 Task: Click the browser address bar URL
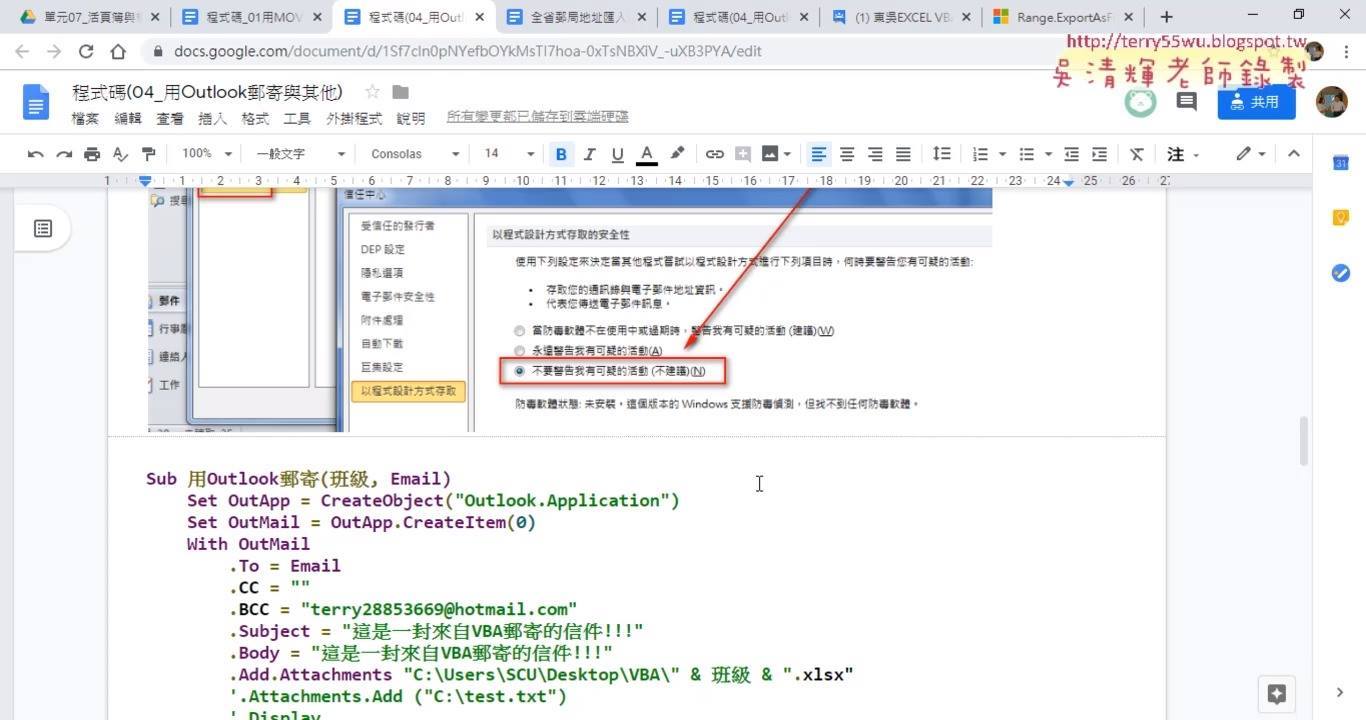coord(468,51)
